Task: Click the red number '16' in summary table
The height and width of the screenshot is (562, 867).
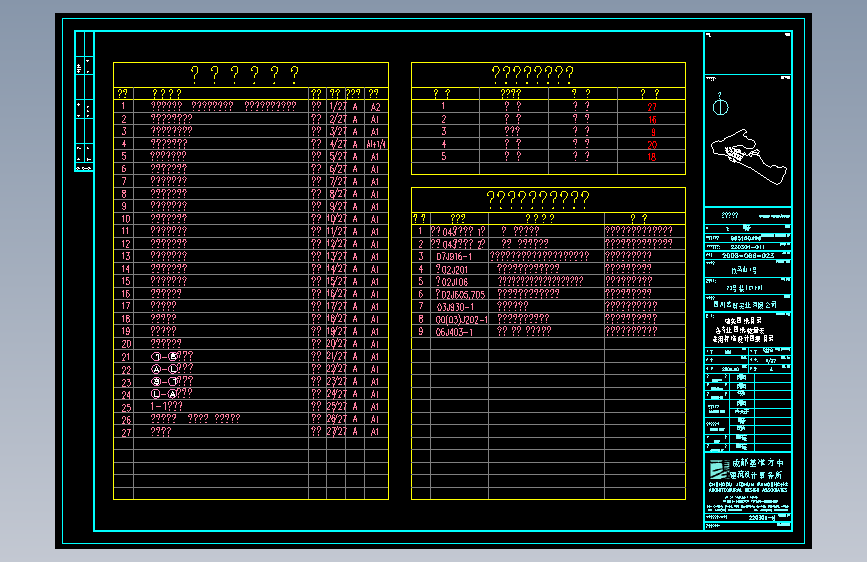Action: pyautogui.click(x=652, y=119)
